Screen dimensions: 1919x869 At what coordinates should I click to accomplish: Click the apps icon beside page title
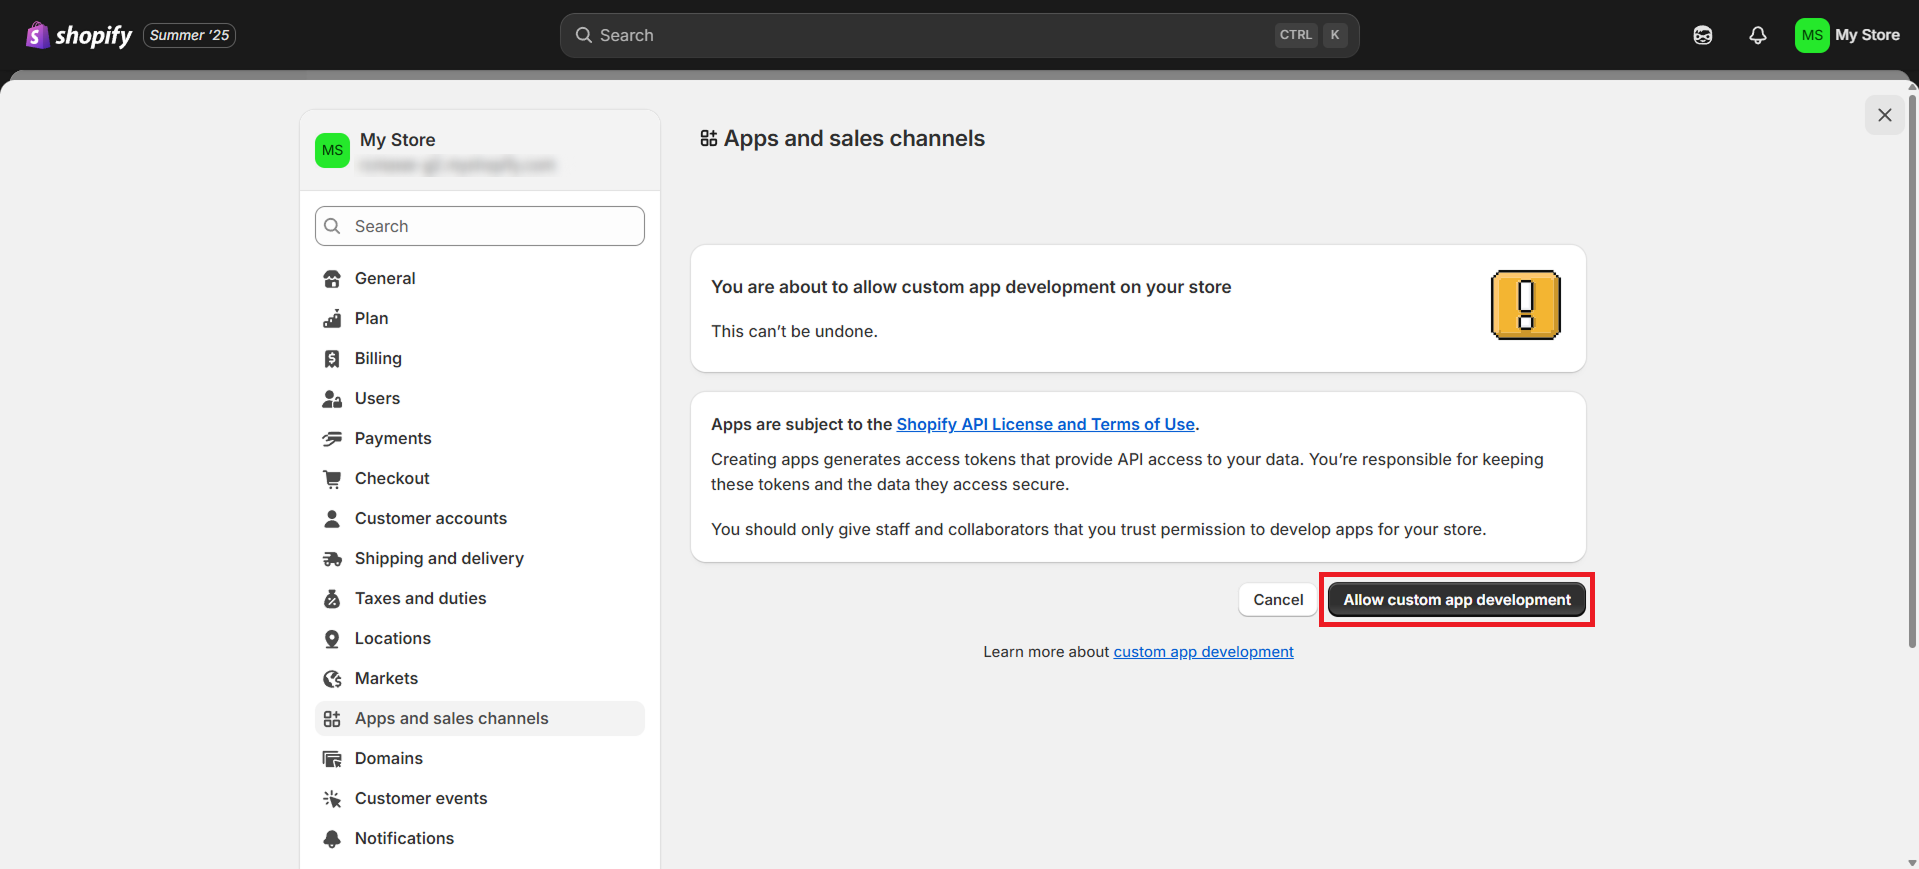[x=708, y=138]
